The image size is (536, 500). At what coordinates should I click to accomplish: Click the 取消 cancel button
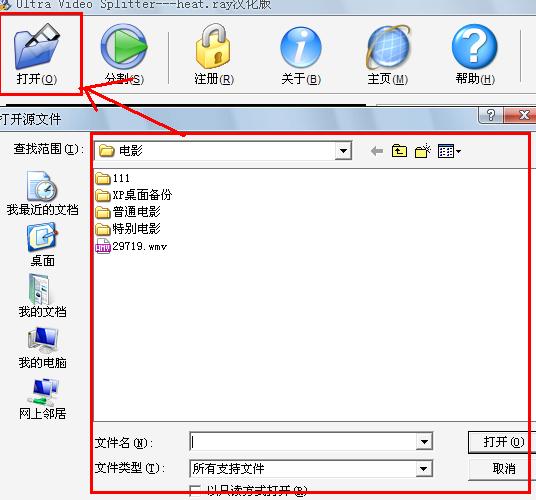pos(502,469)
